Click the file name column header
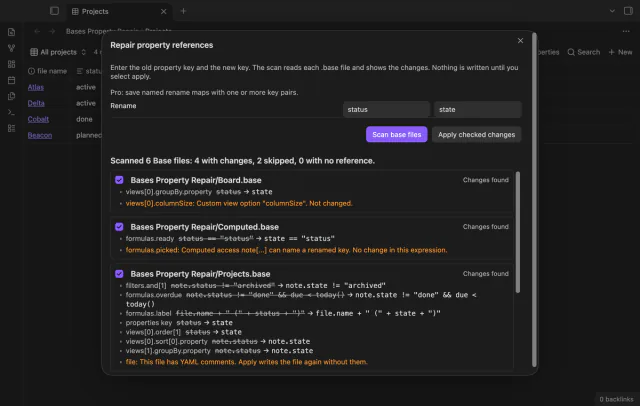Screen dimensions: 640x406 pos(47,71)
